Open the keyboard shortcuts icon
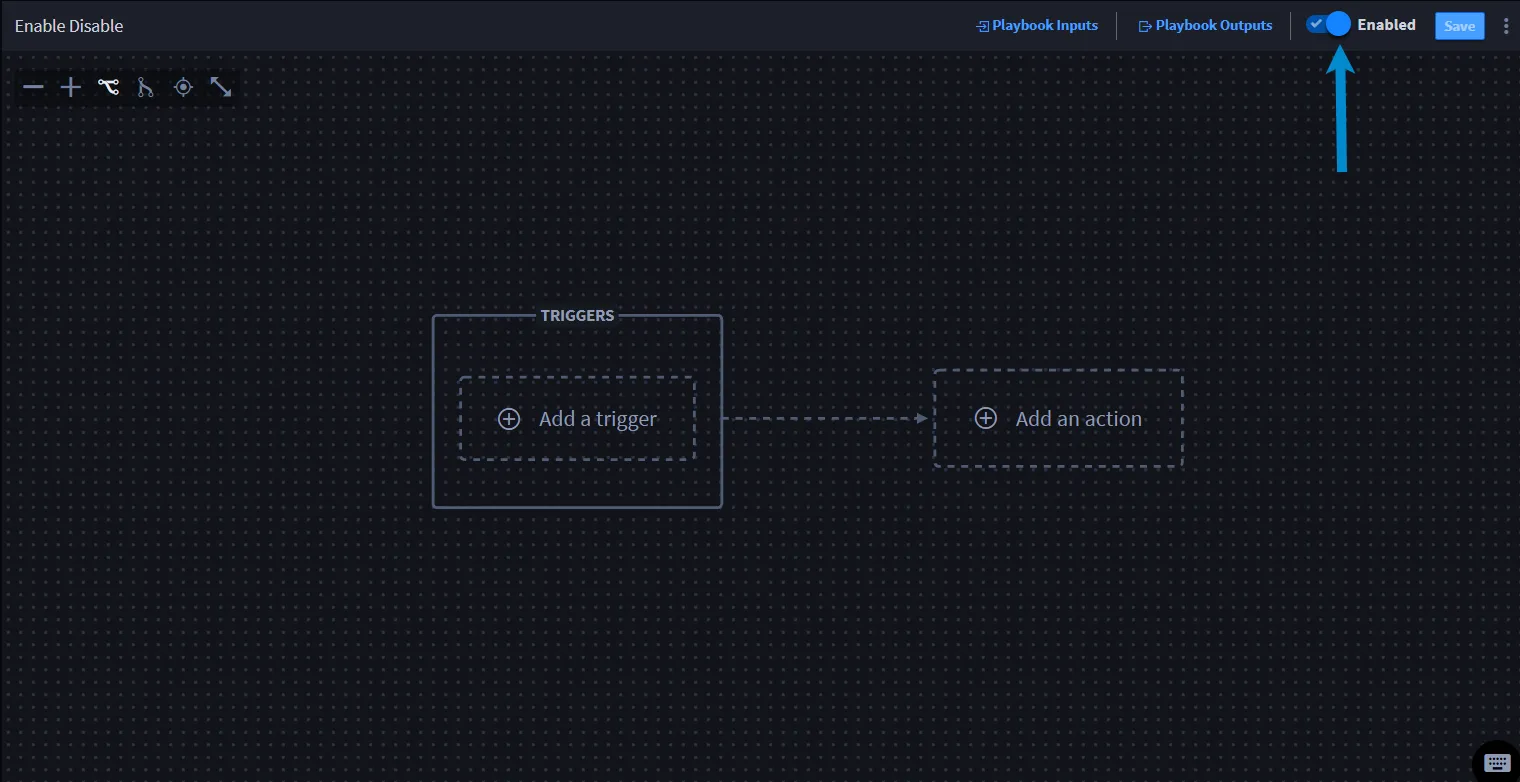Viewport: 1520px width, 782px height. 1497,763
